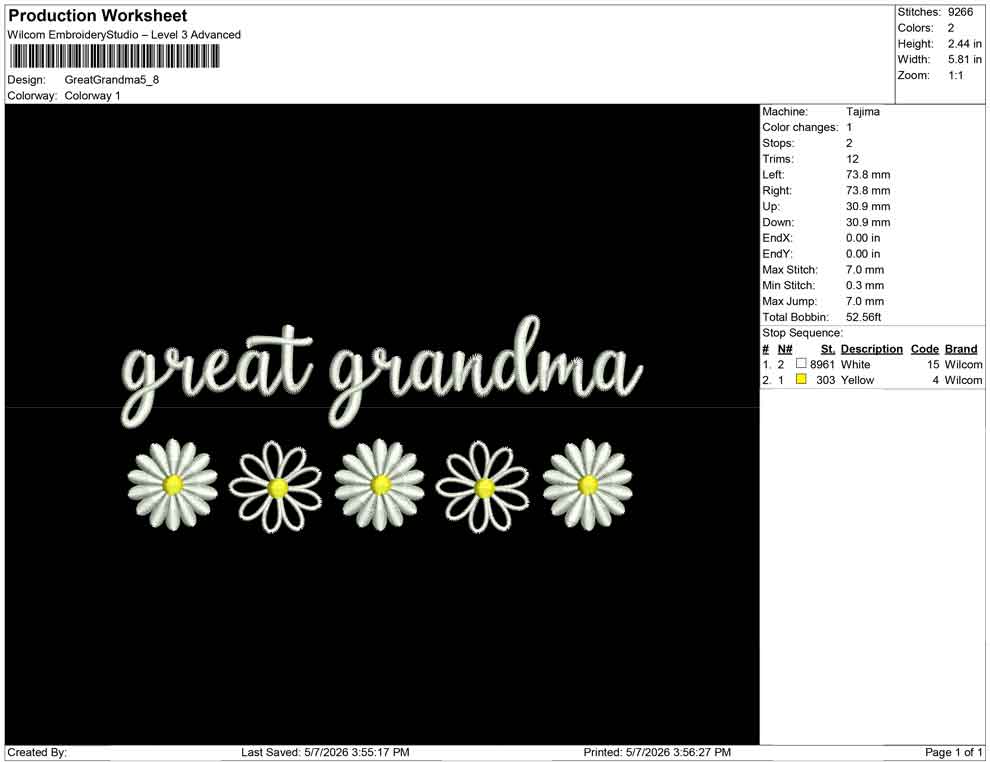Click the 'Color changes:' label
The height and width of the screenshot is (762, 990).
point(800,128)
